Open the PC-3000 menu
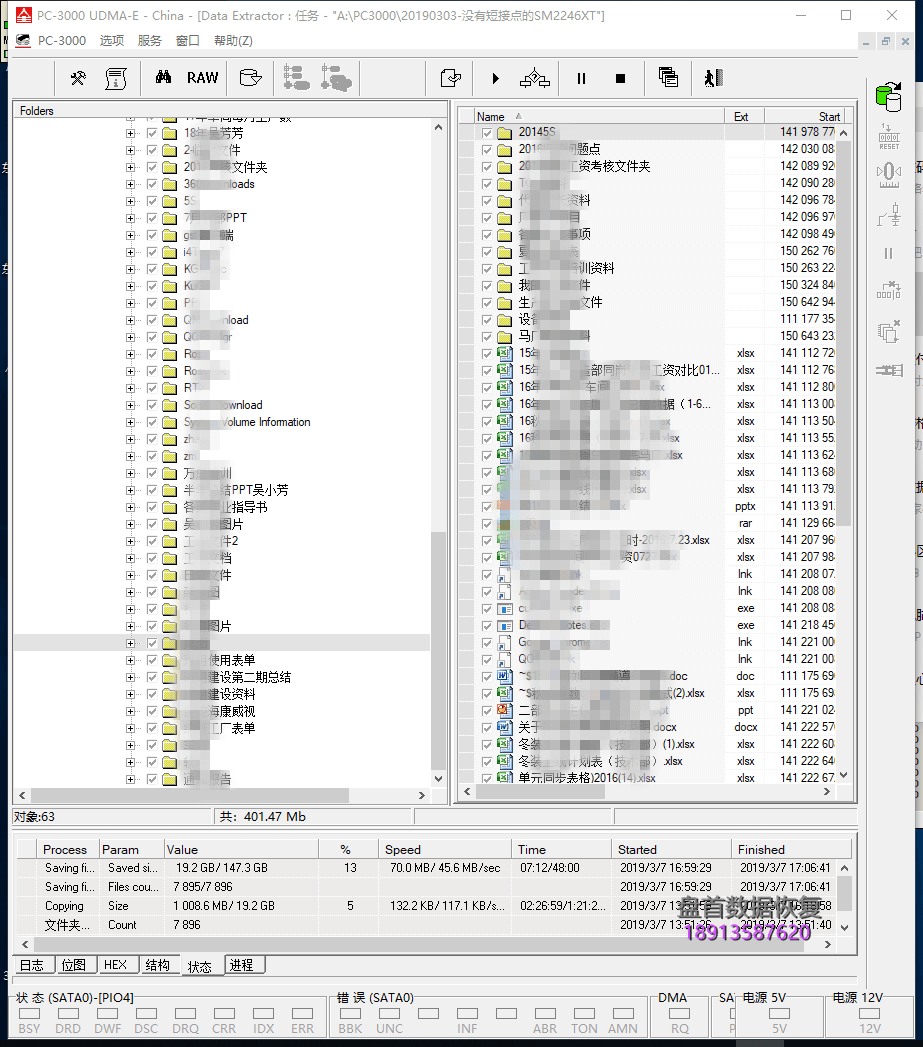 [62, 41]
